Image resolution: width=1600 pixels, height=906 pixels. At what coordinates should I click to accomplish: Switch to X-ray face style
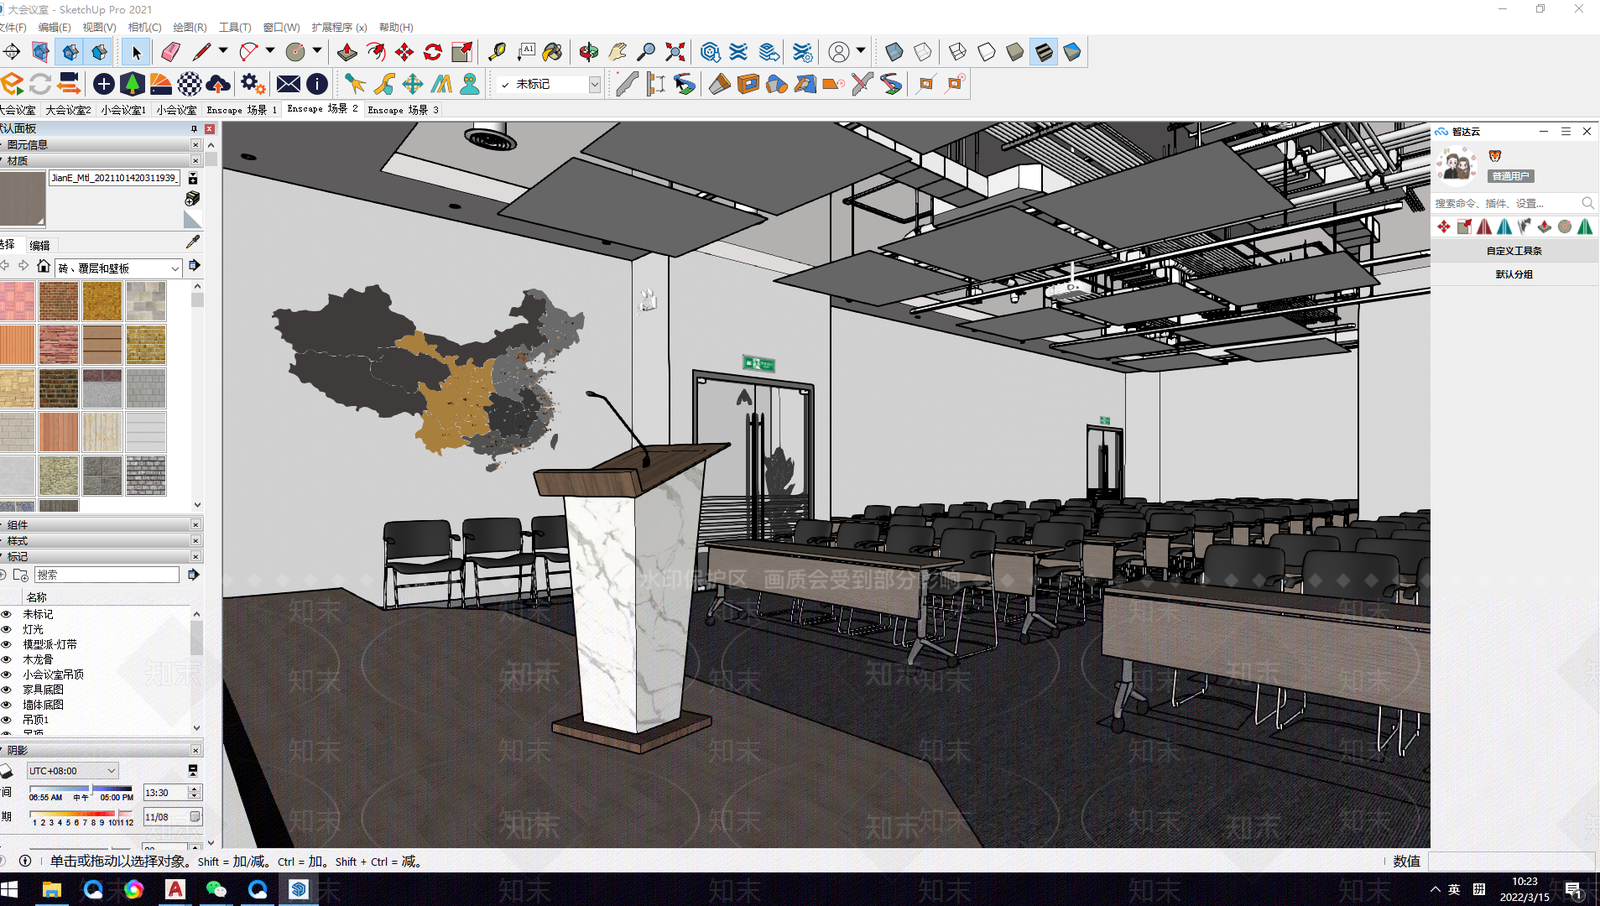coord(894,52)
